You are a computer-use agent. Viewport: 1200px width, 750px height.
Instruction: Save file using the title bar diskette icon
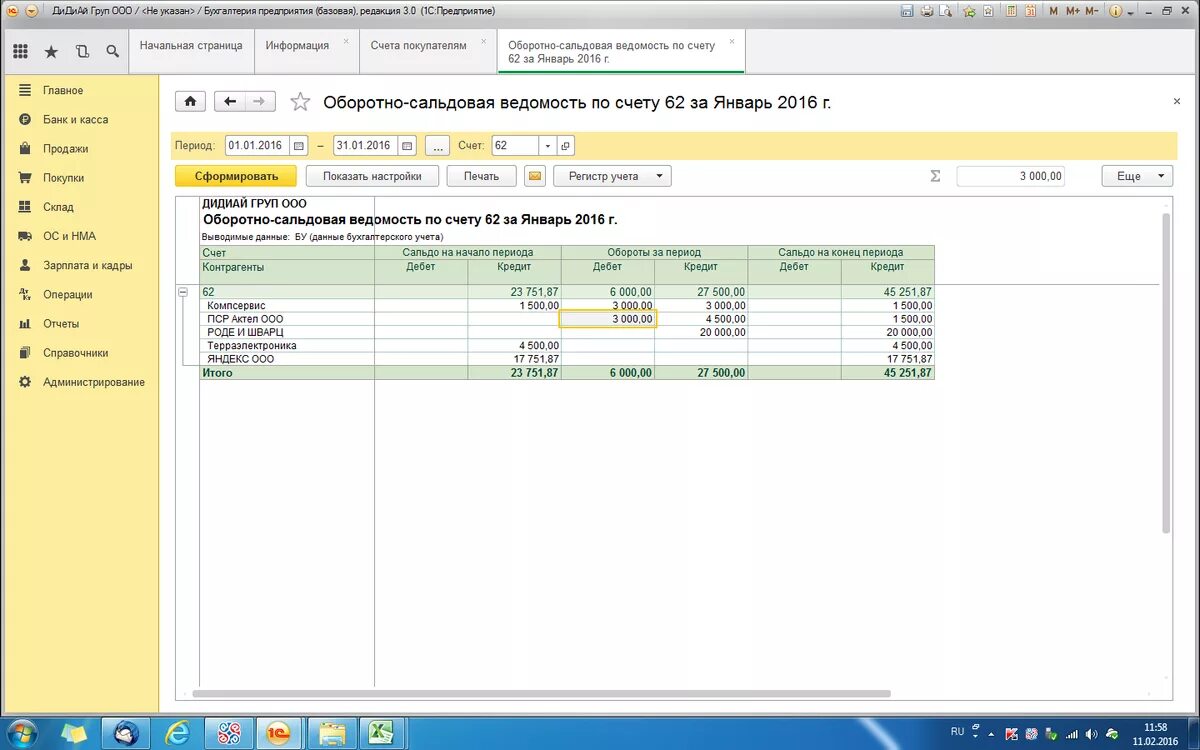[x=907, y=11]
